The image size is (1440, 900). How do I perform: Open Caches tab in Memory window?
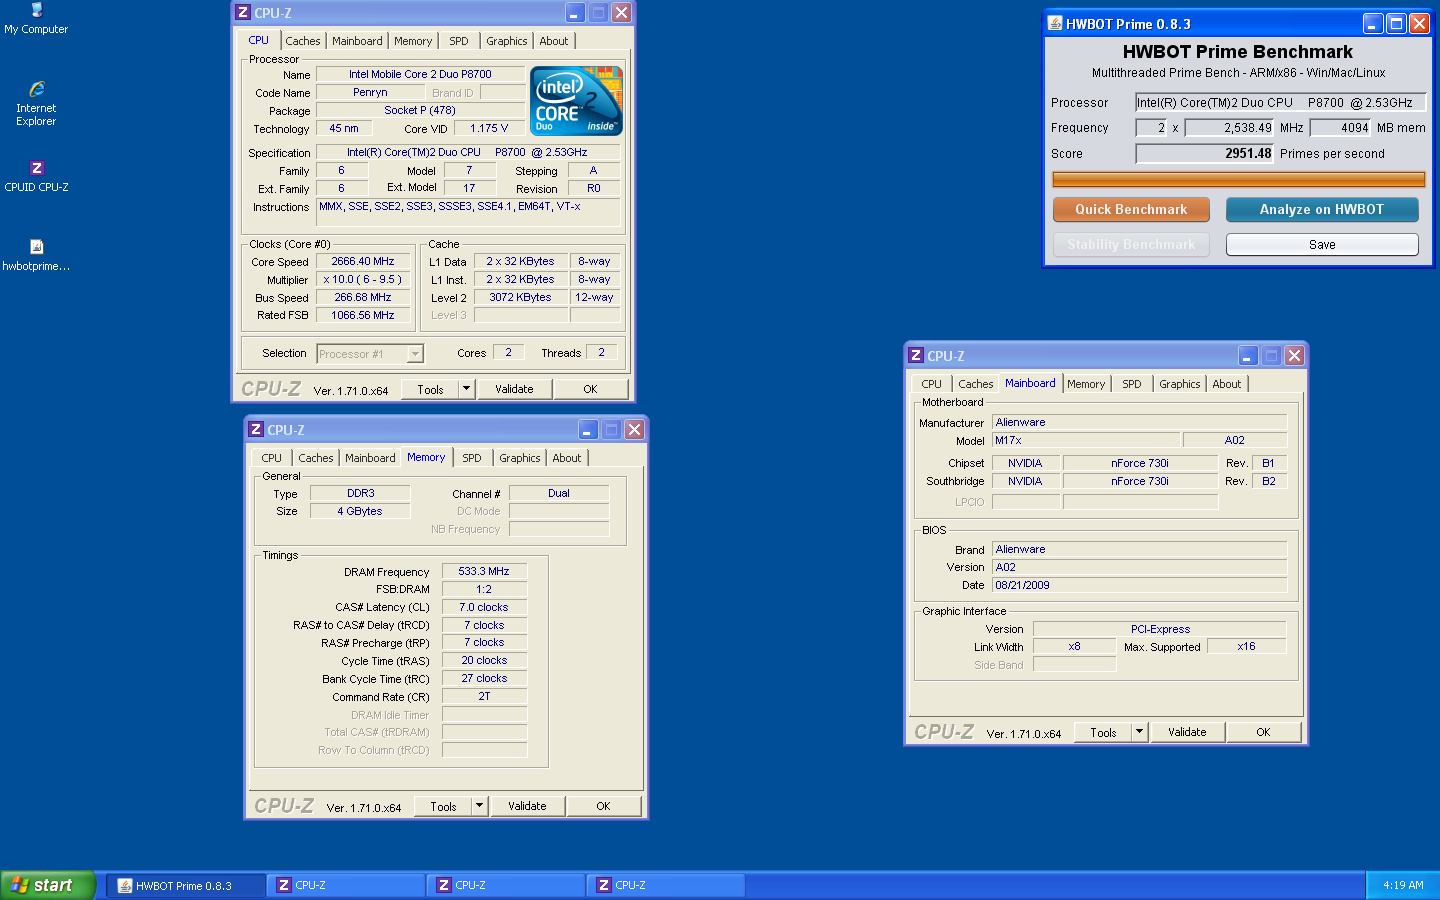tap(316, 458)
